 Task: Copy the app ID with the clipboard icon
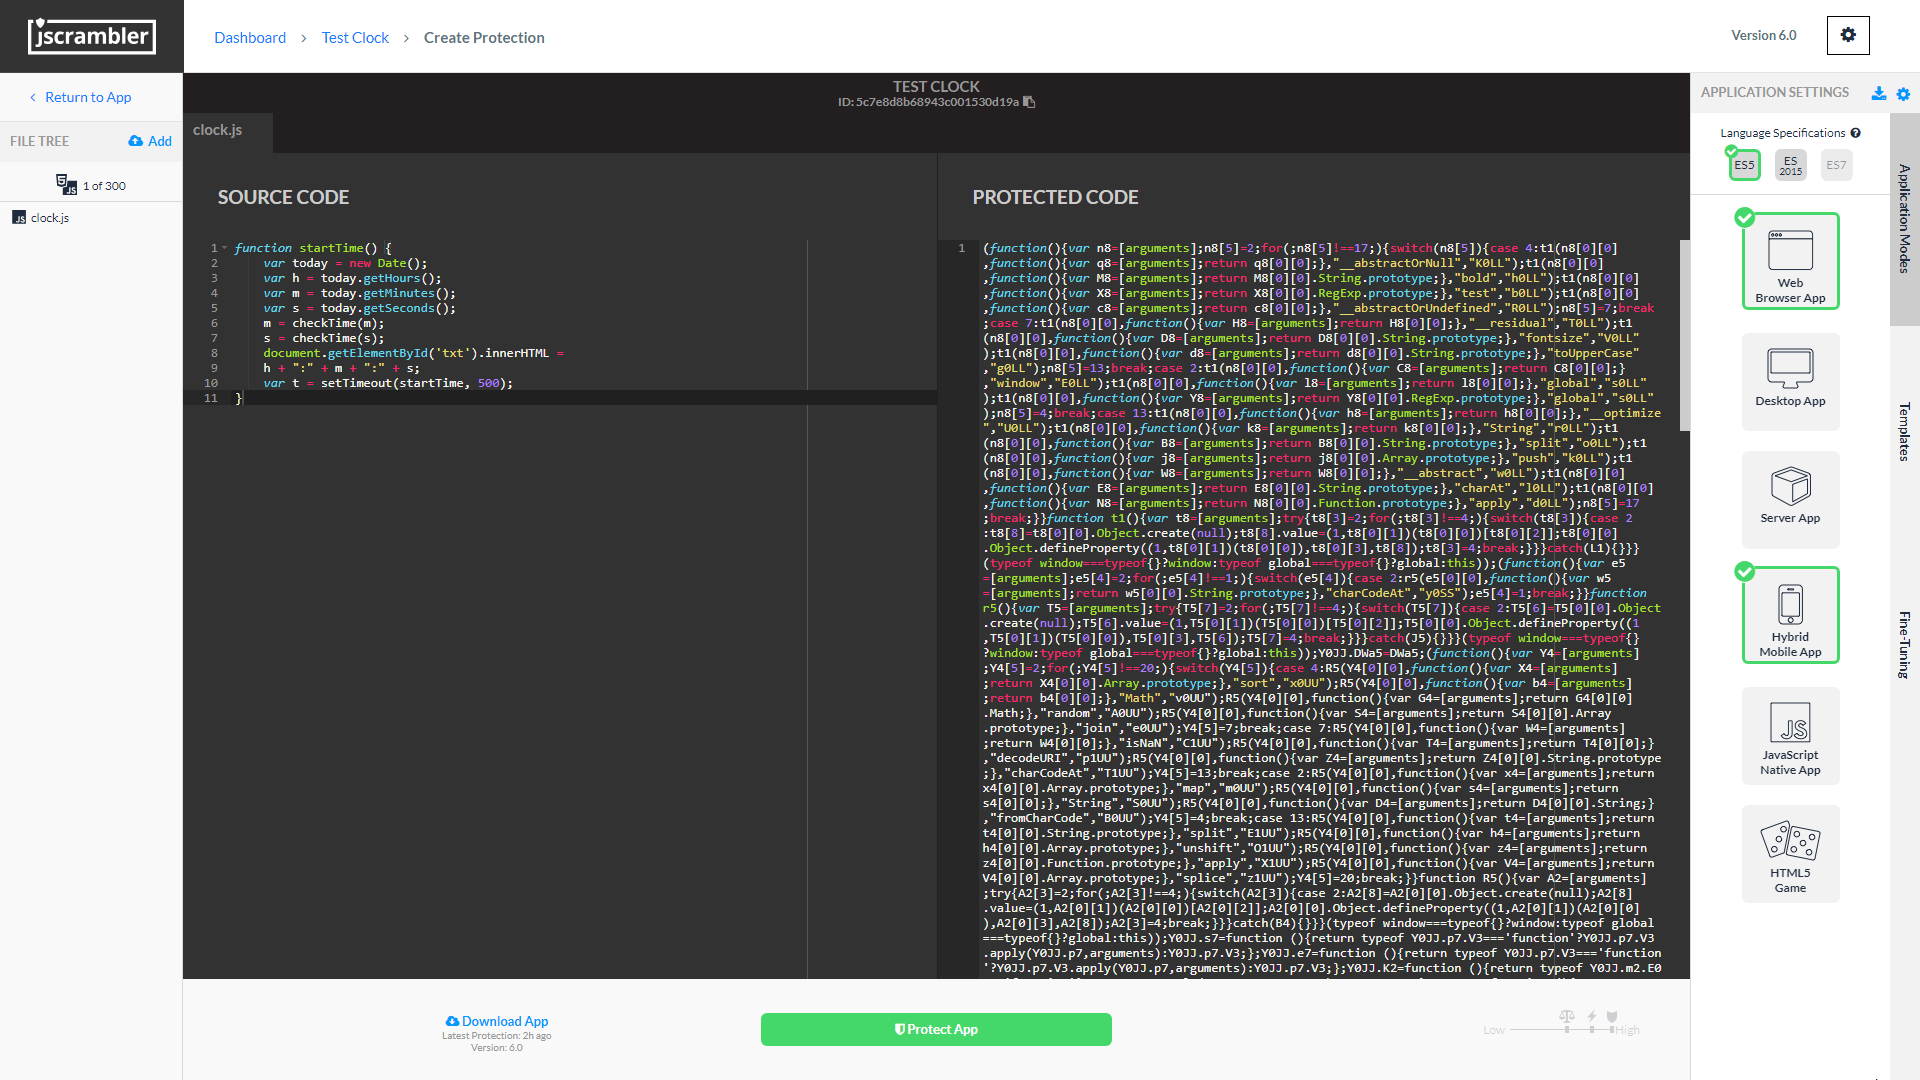[x=1029, y=102]
